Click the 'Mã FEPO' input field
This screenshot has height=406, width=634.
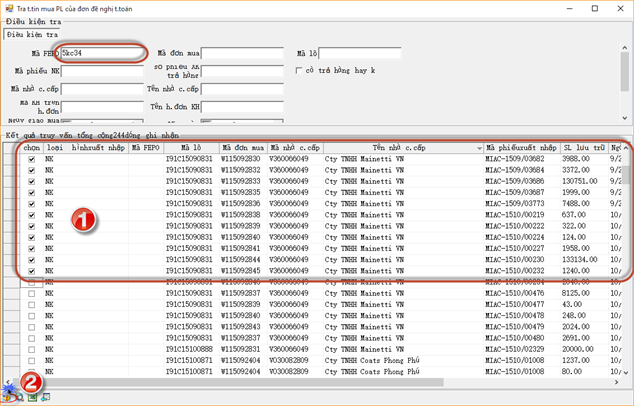coord(102,52)
